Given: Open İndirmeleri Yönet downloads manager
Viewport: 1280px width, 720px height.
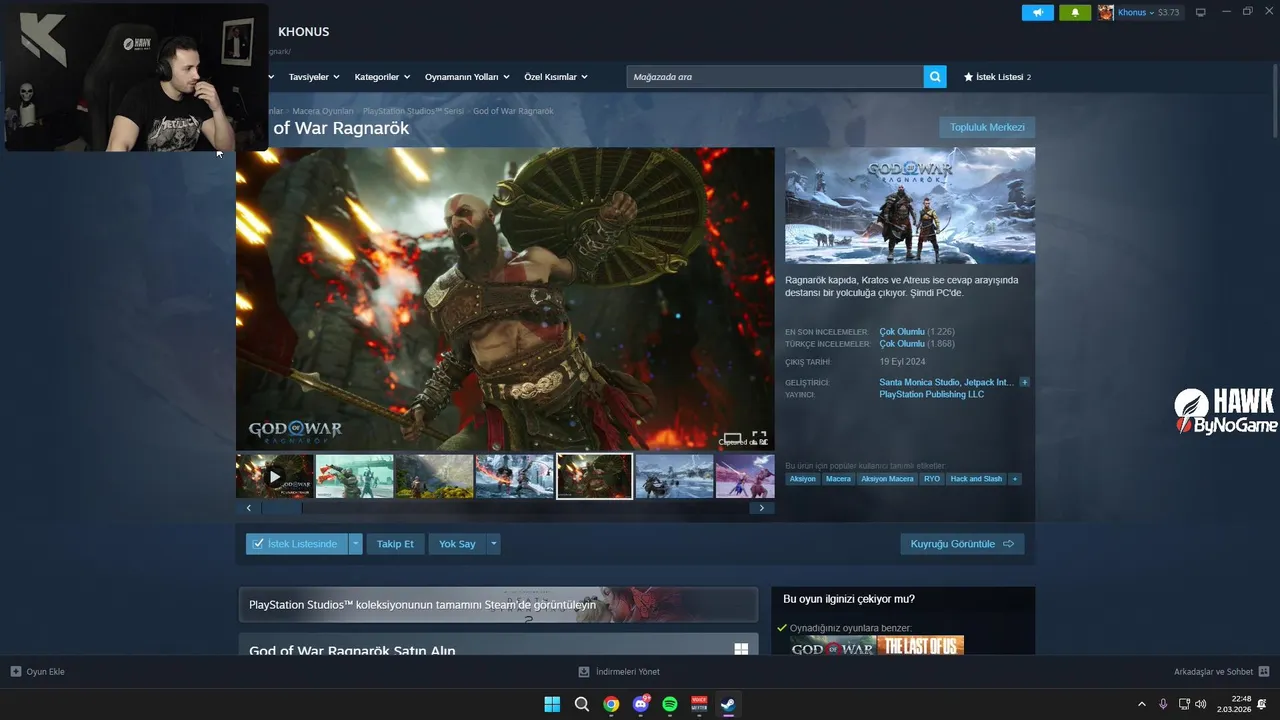Looking at the screenshot, I should click(x=619, y=672).
